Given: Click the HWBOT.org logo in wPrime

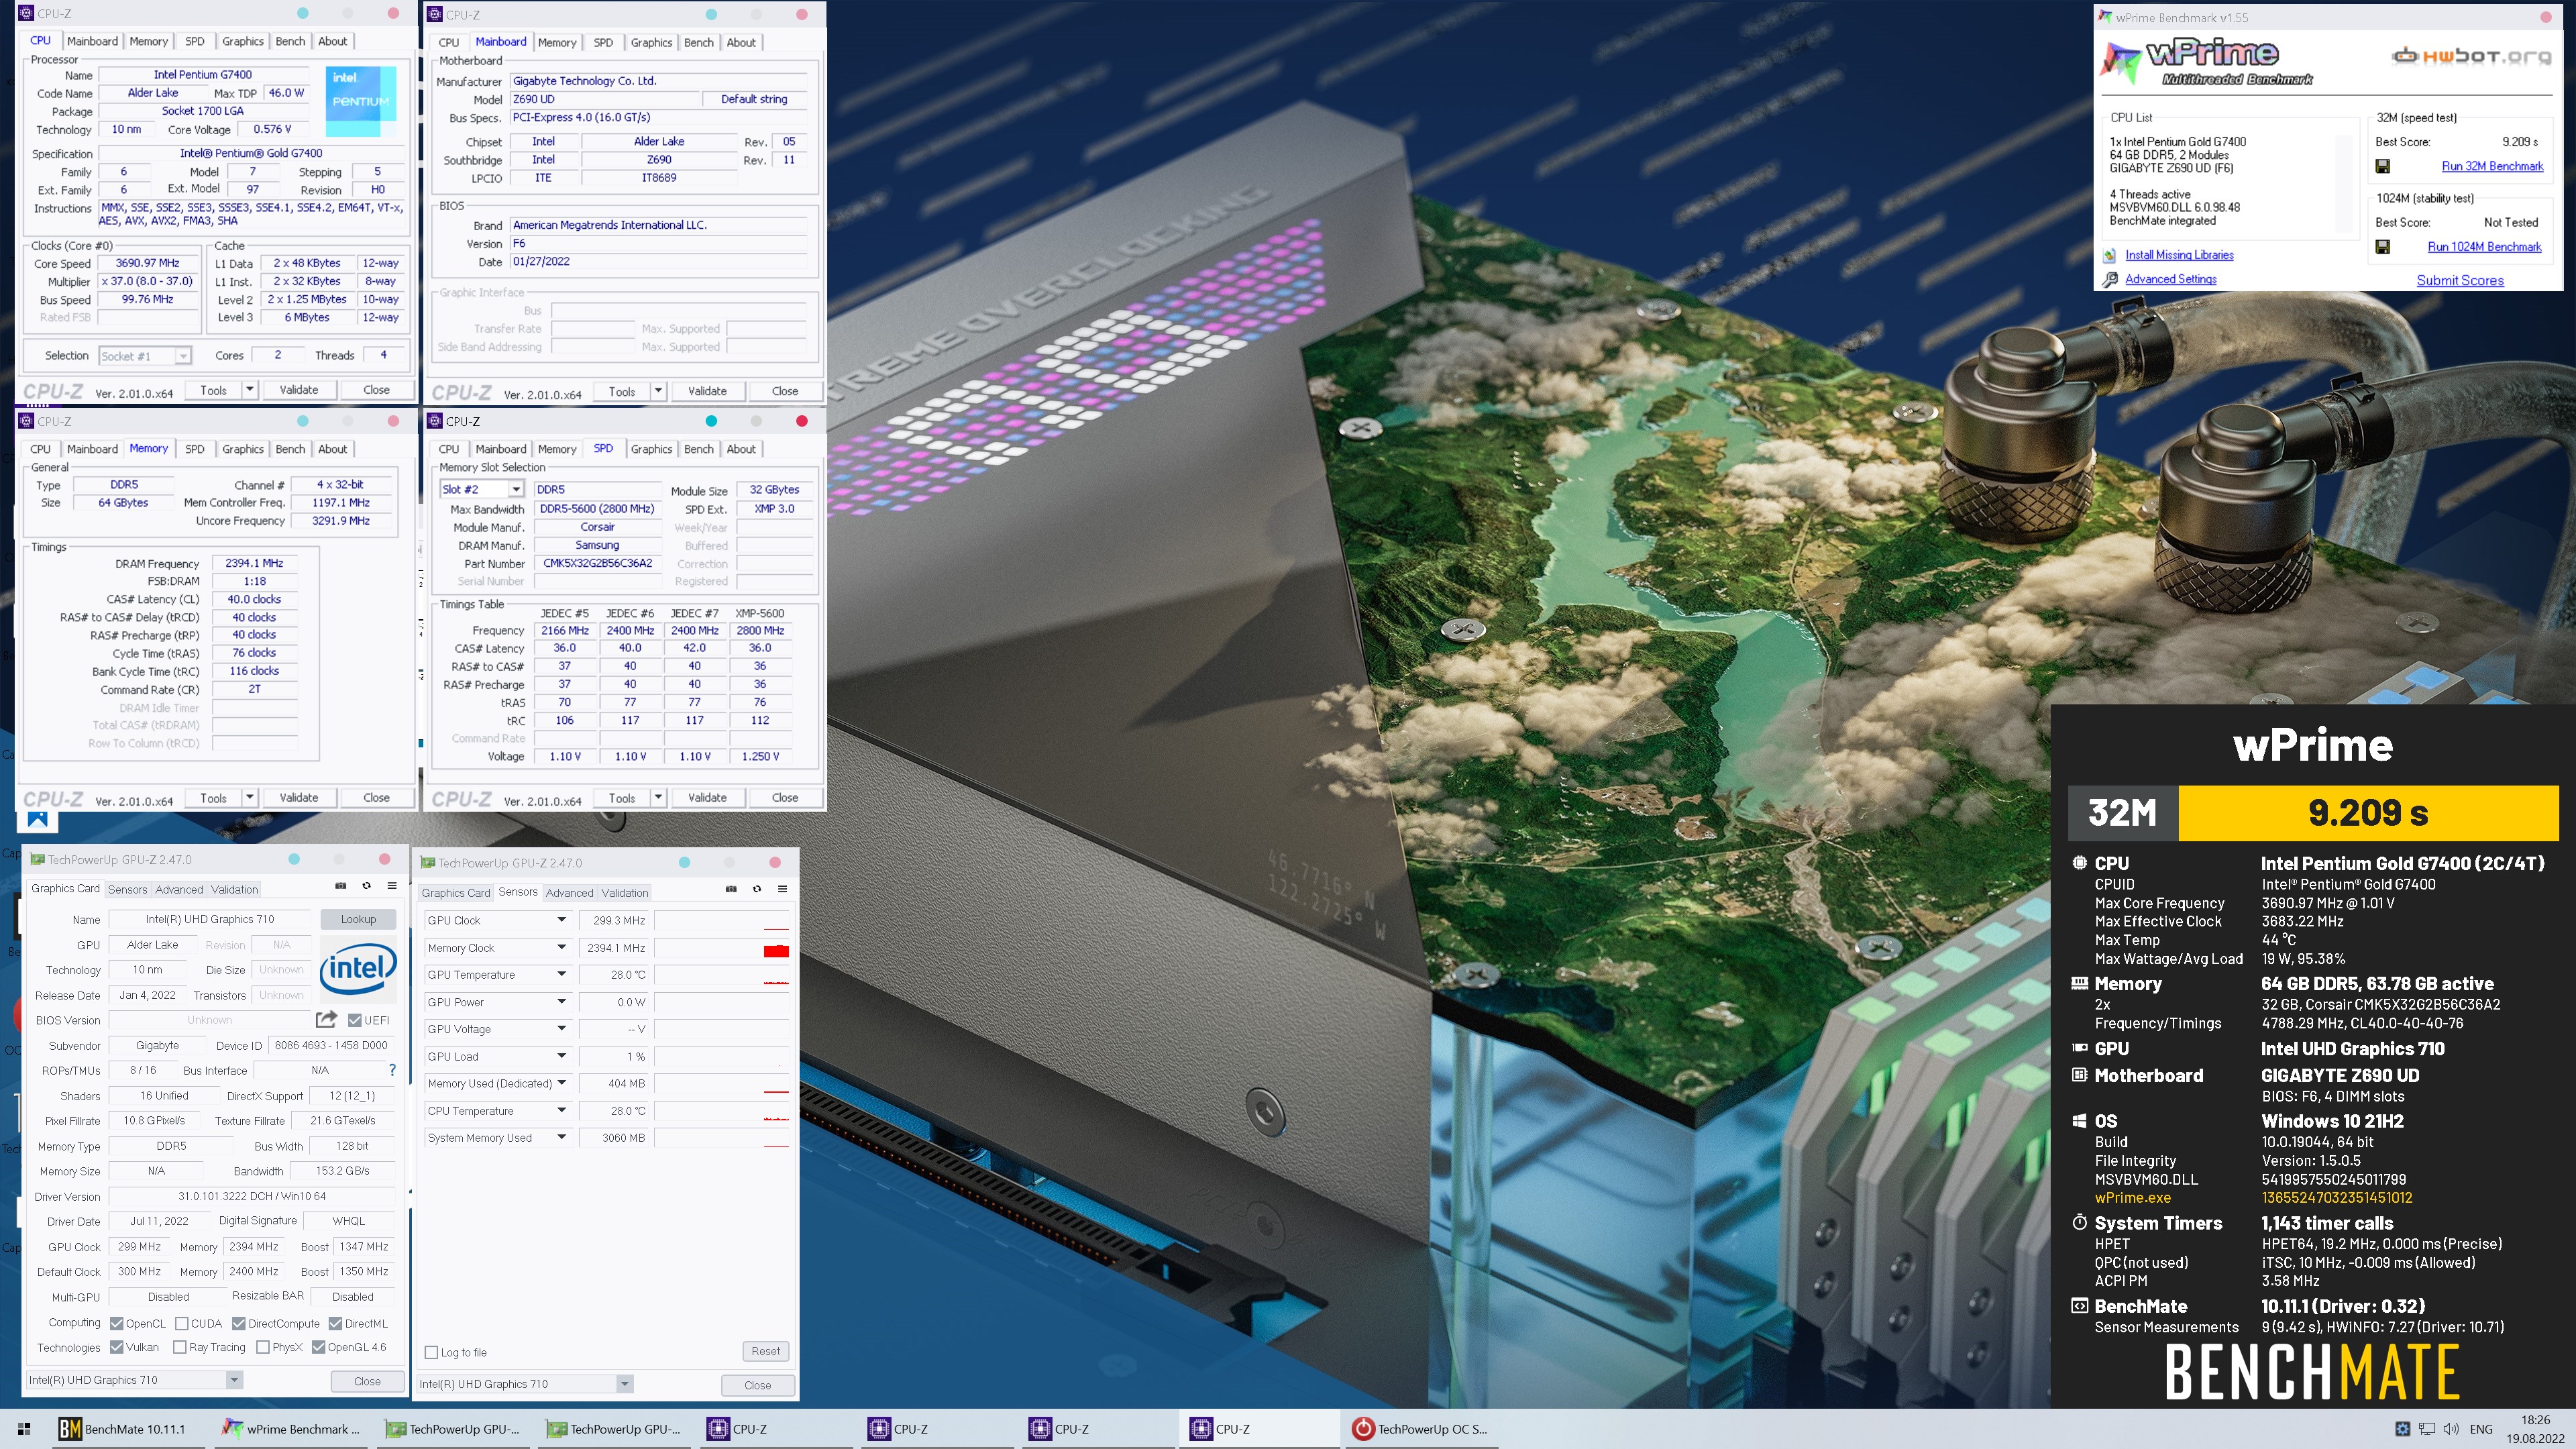Looking at the screenshot, I should pos(2470,57).
